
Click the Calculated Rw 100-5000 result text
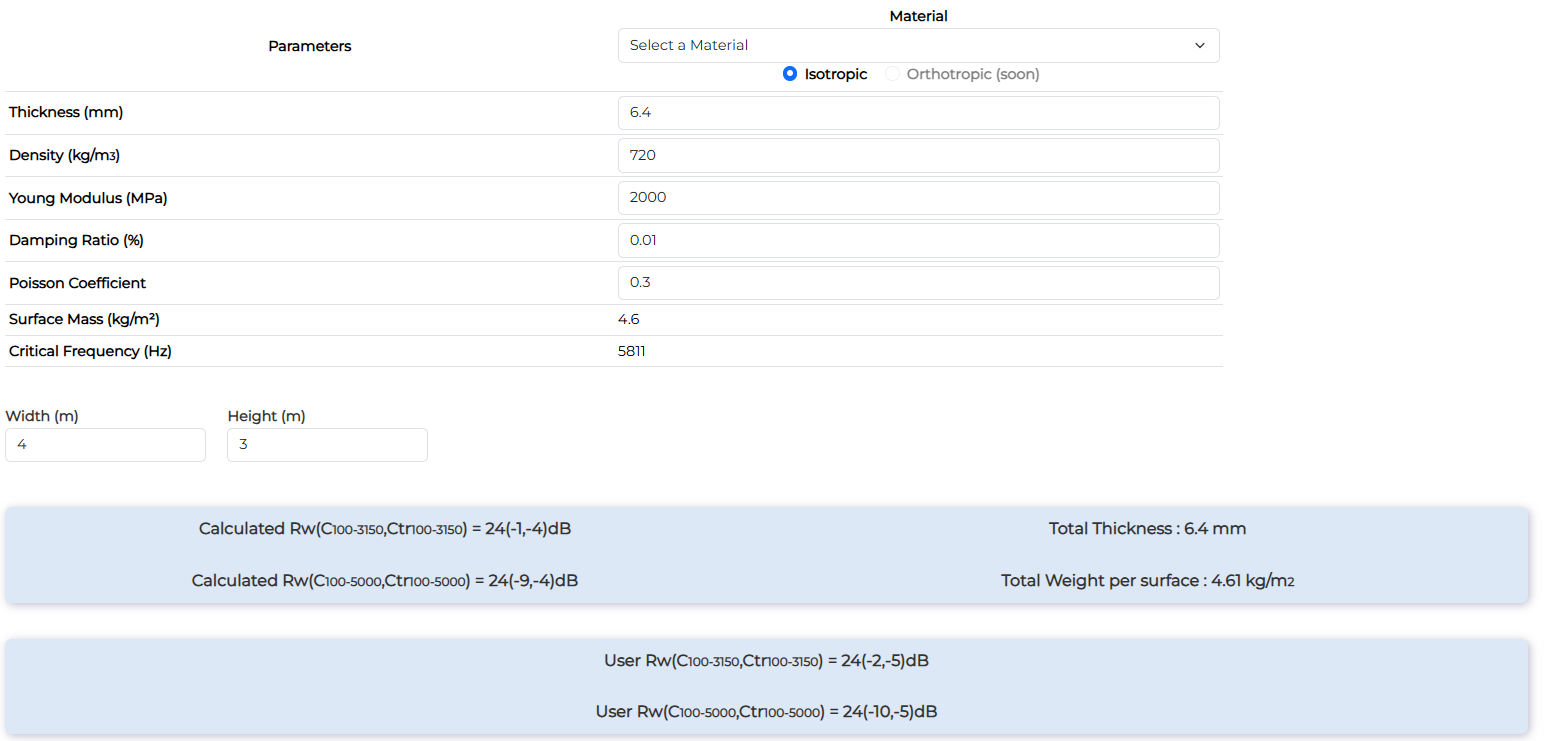coord(385,581)
